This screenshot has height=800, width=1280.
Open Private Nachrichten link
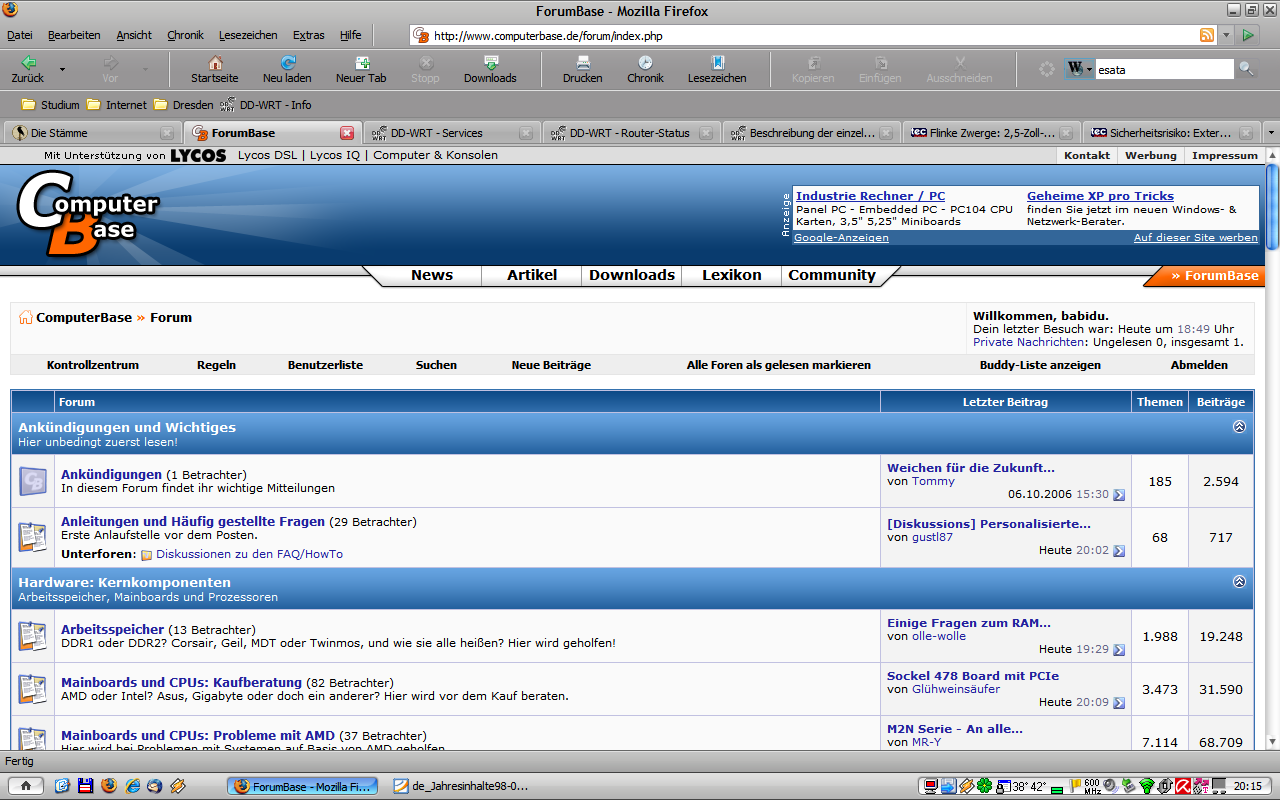tap(1030, 342)
